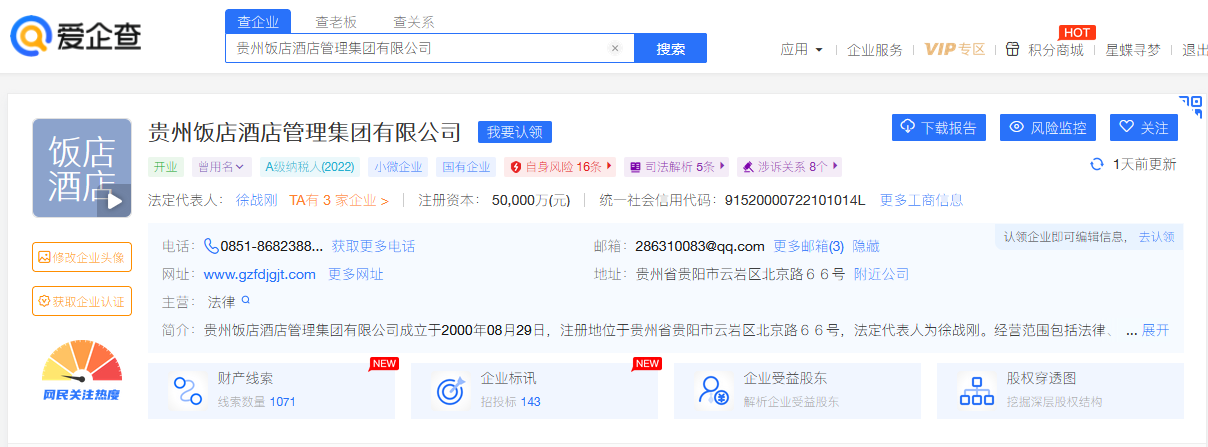Open the VIP专区 menu item
This screenshot has height=447, width=1208.
pos(955,49)
